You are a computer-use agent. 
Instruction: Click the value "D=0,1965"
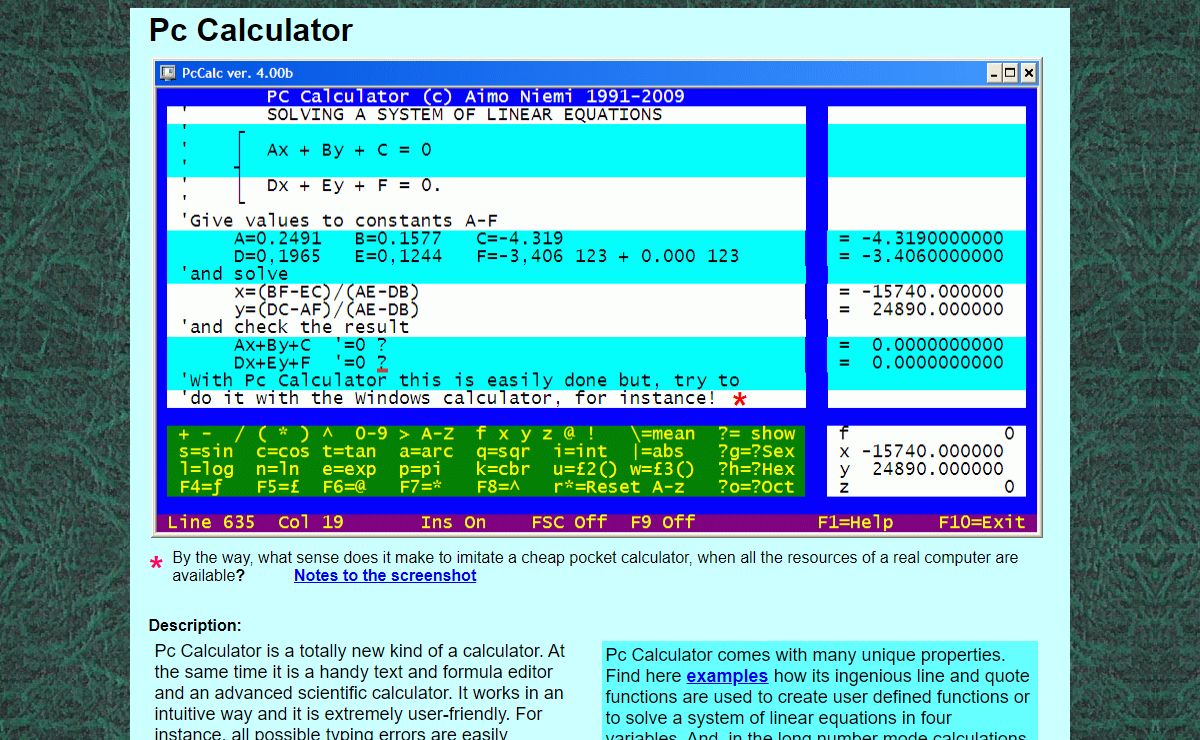tap(278, 257)
